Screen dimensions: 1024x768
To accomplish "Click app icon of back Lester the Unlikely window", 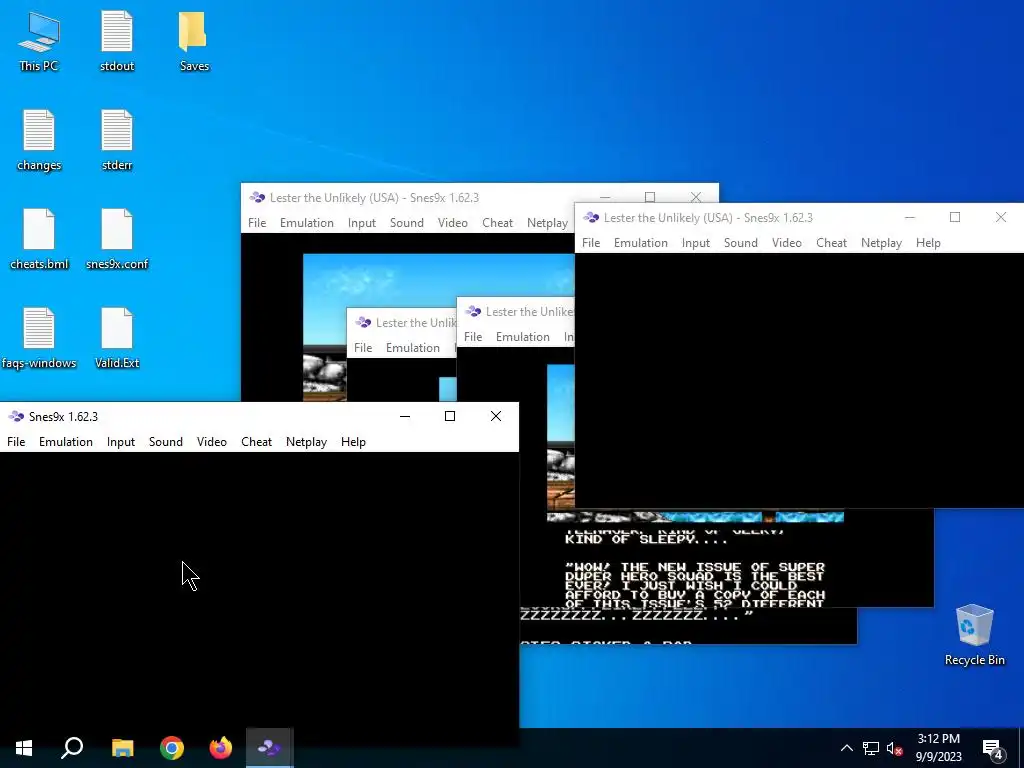I will coord(257,197).
